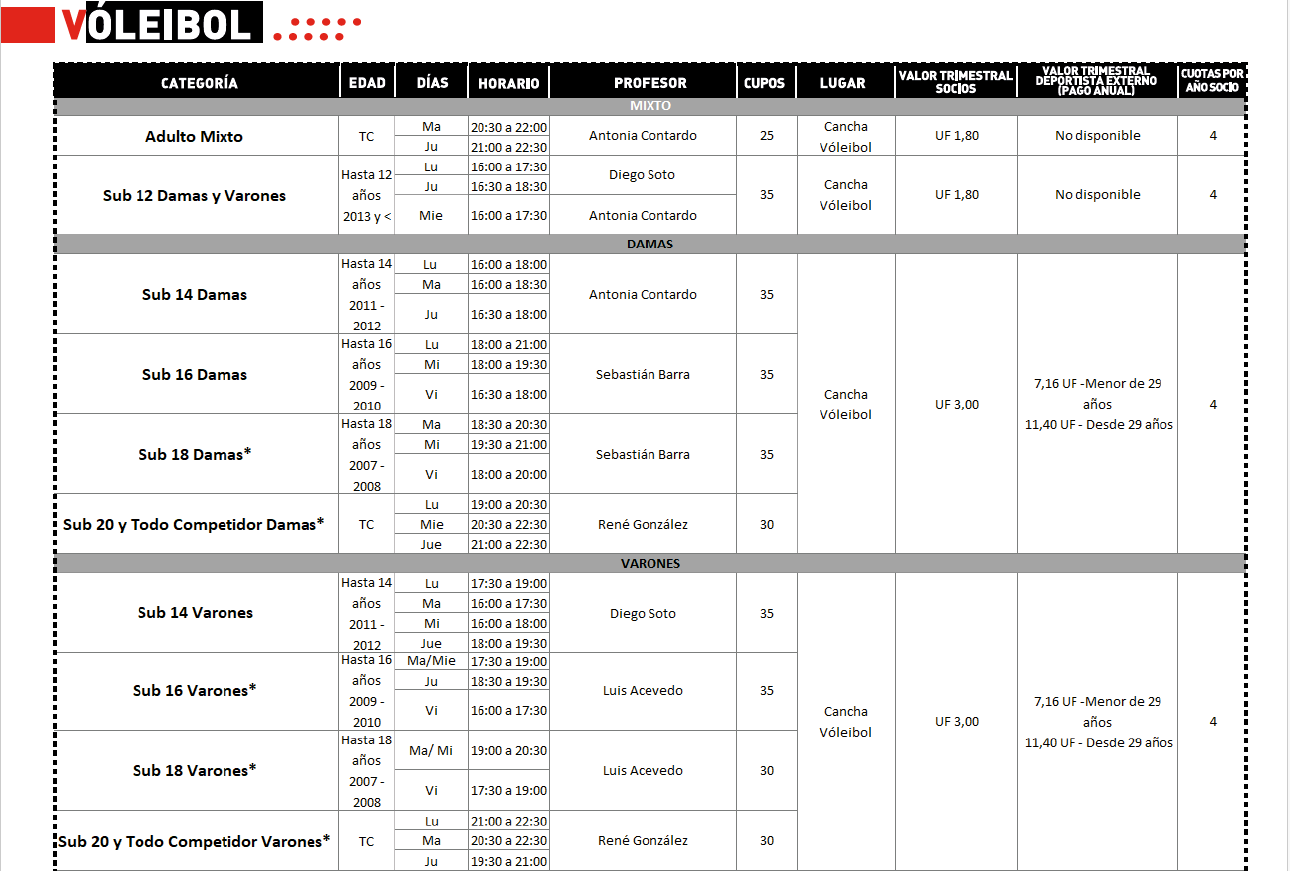Click the 25 cupos cell for Adulto Mixto

pos(766,135)
